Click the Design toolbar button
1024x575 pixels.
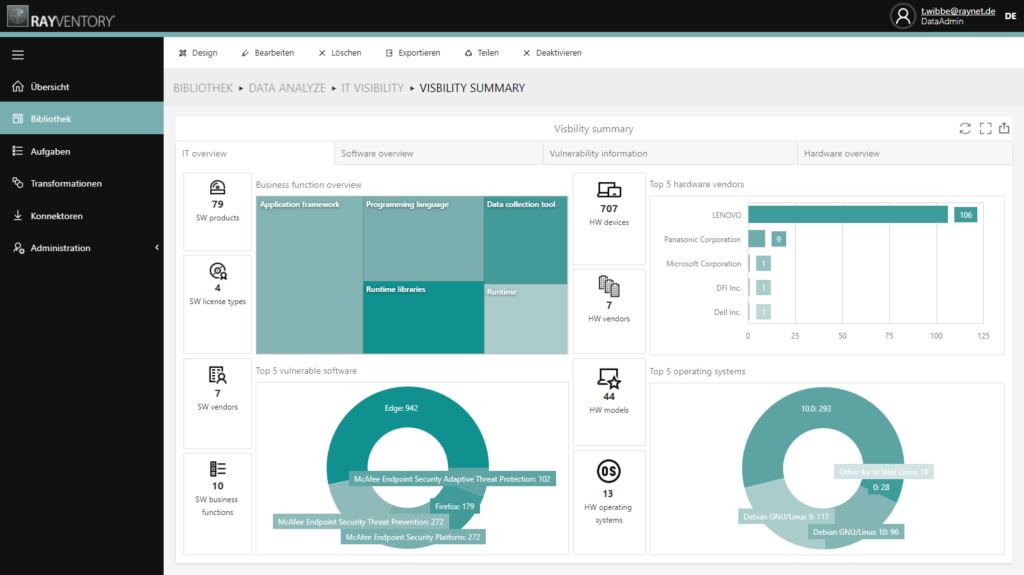198,53
